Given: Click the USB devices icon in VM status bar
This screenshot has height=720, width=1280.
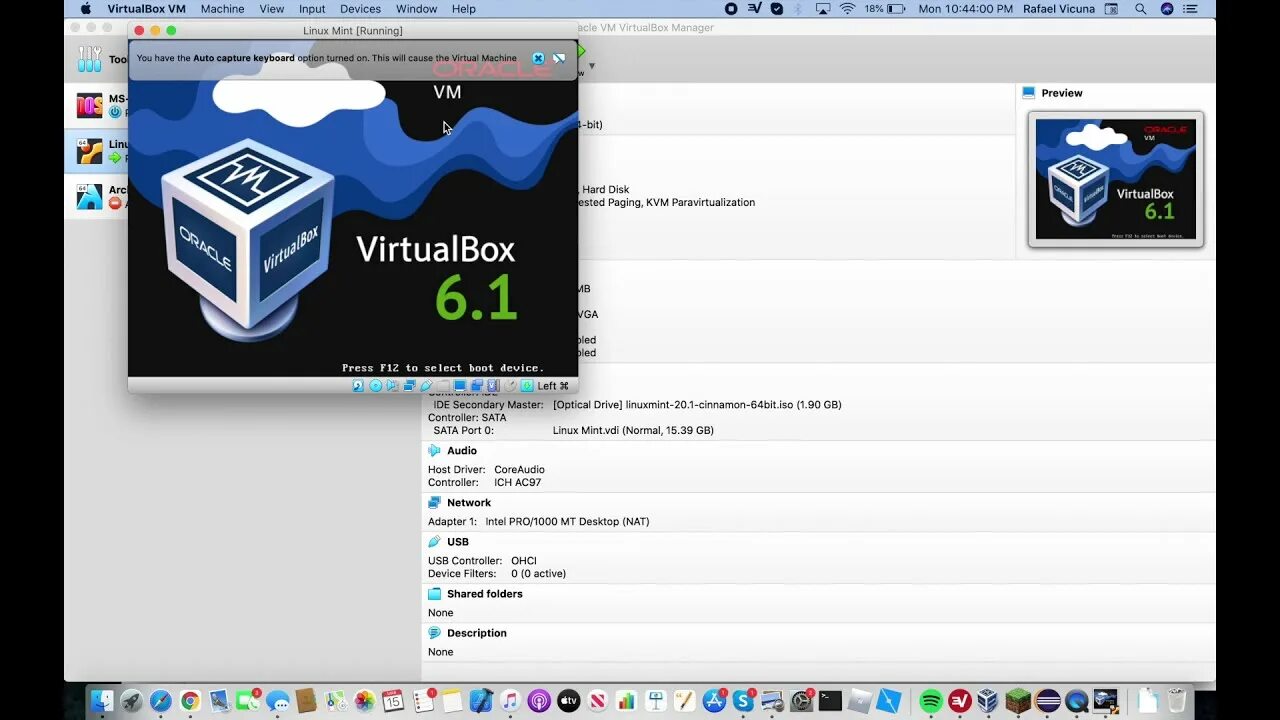Looking at the screenshot, I should coord(426,385).
